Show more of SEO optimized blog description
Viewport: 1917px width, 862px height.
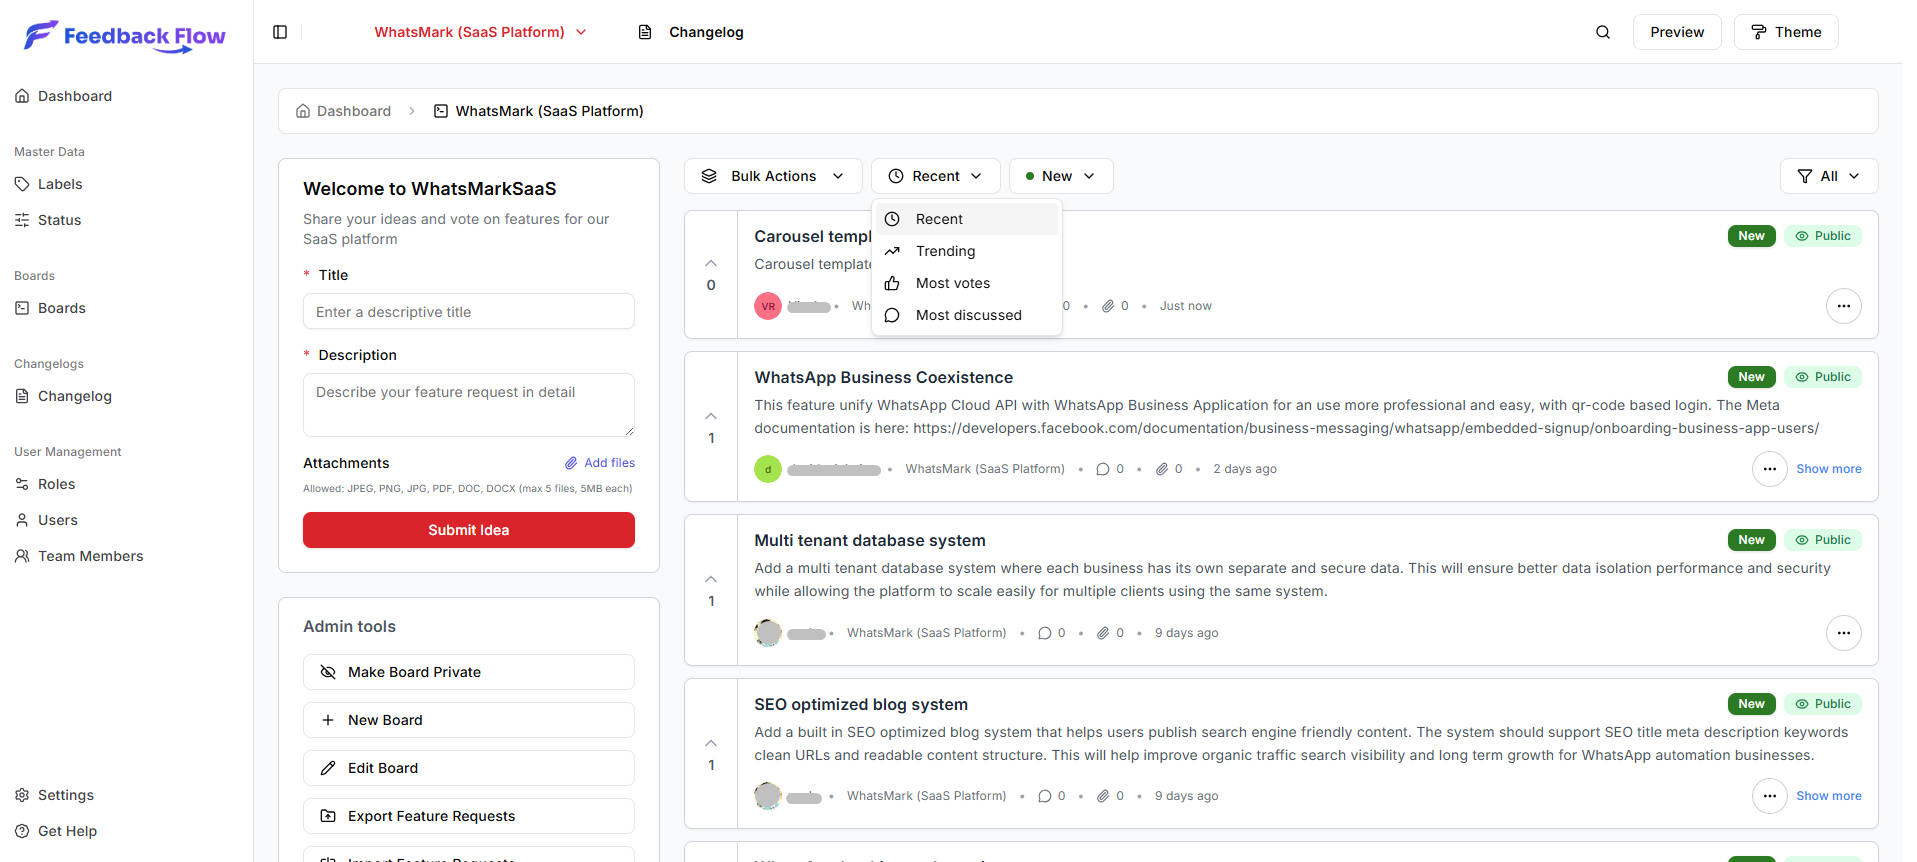click(x=1829, y=796)
